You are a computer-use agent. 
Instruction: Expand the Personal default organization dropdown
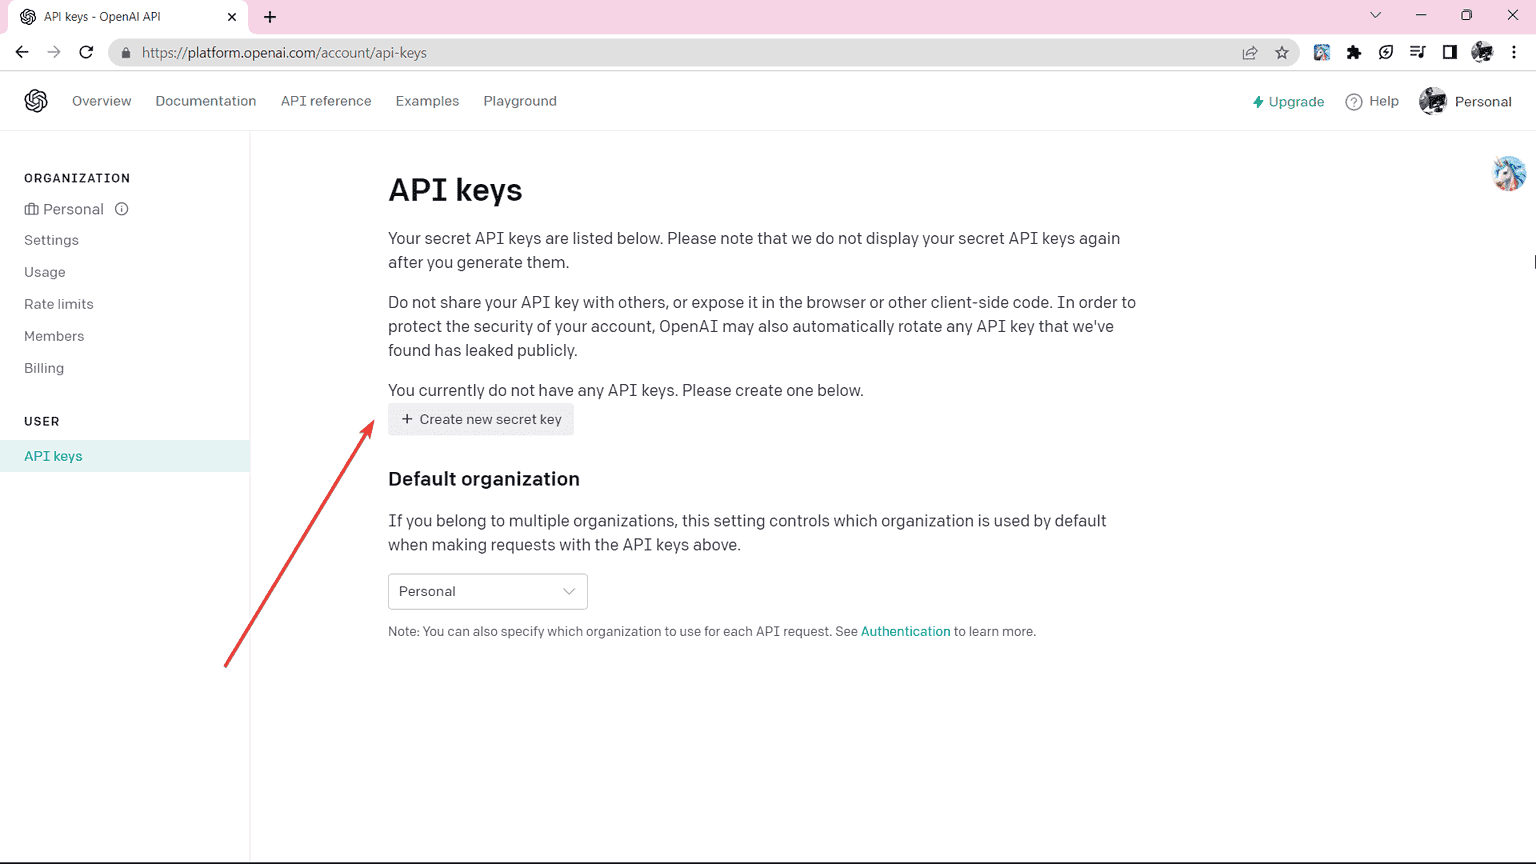487,591
